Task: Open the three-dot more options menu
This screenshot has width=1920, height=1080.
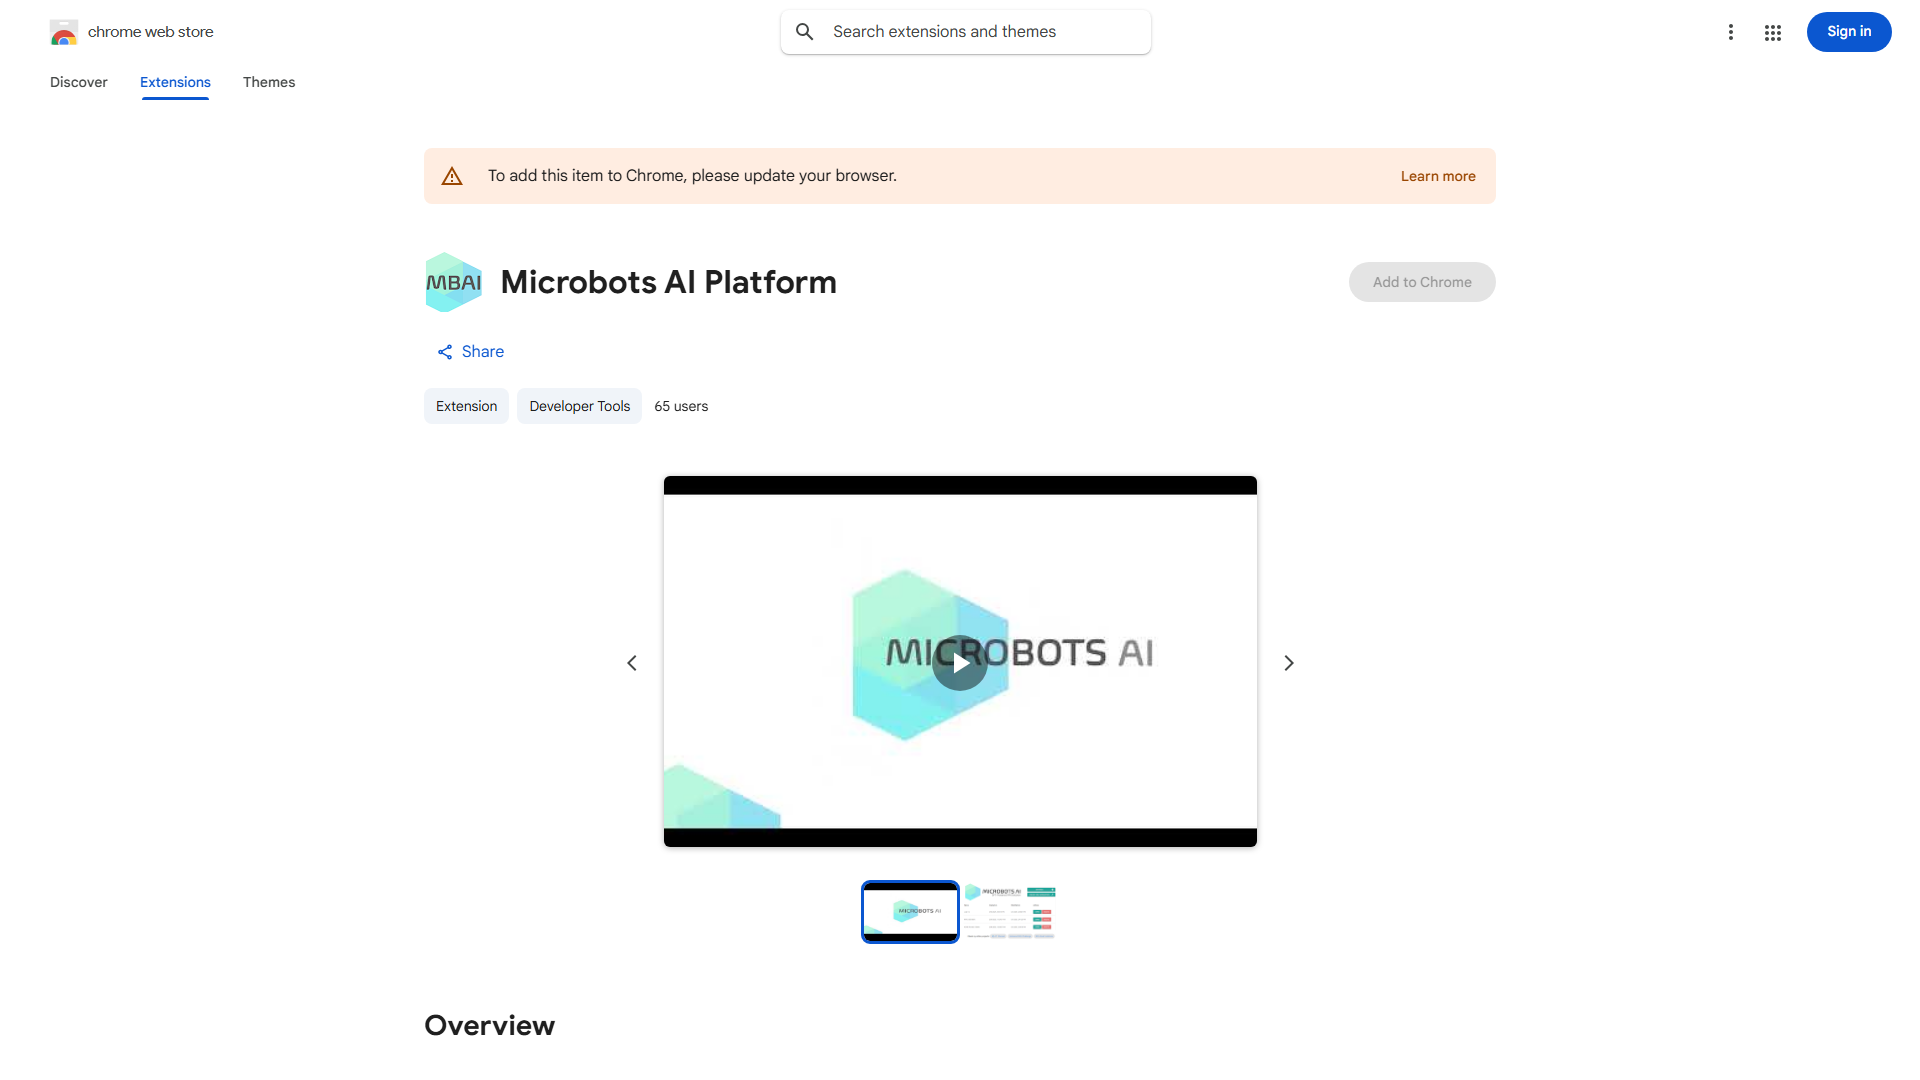Action: [1730, 32]
